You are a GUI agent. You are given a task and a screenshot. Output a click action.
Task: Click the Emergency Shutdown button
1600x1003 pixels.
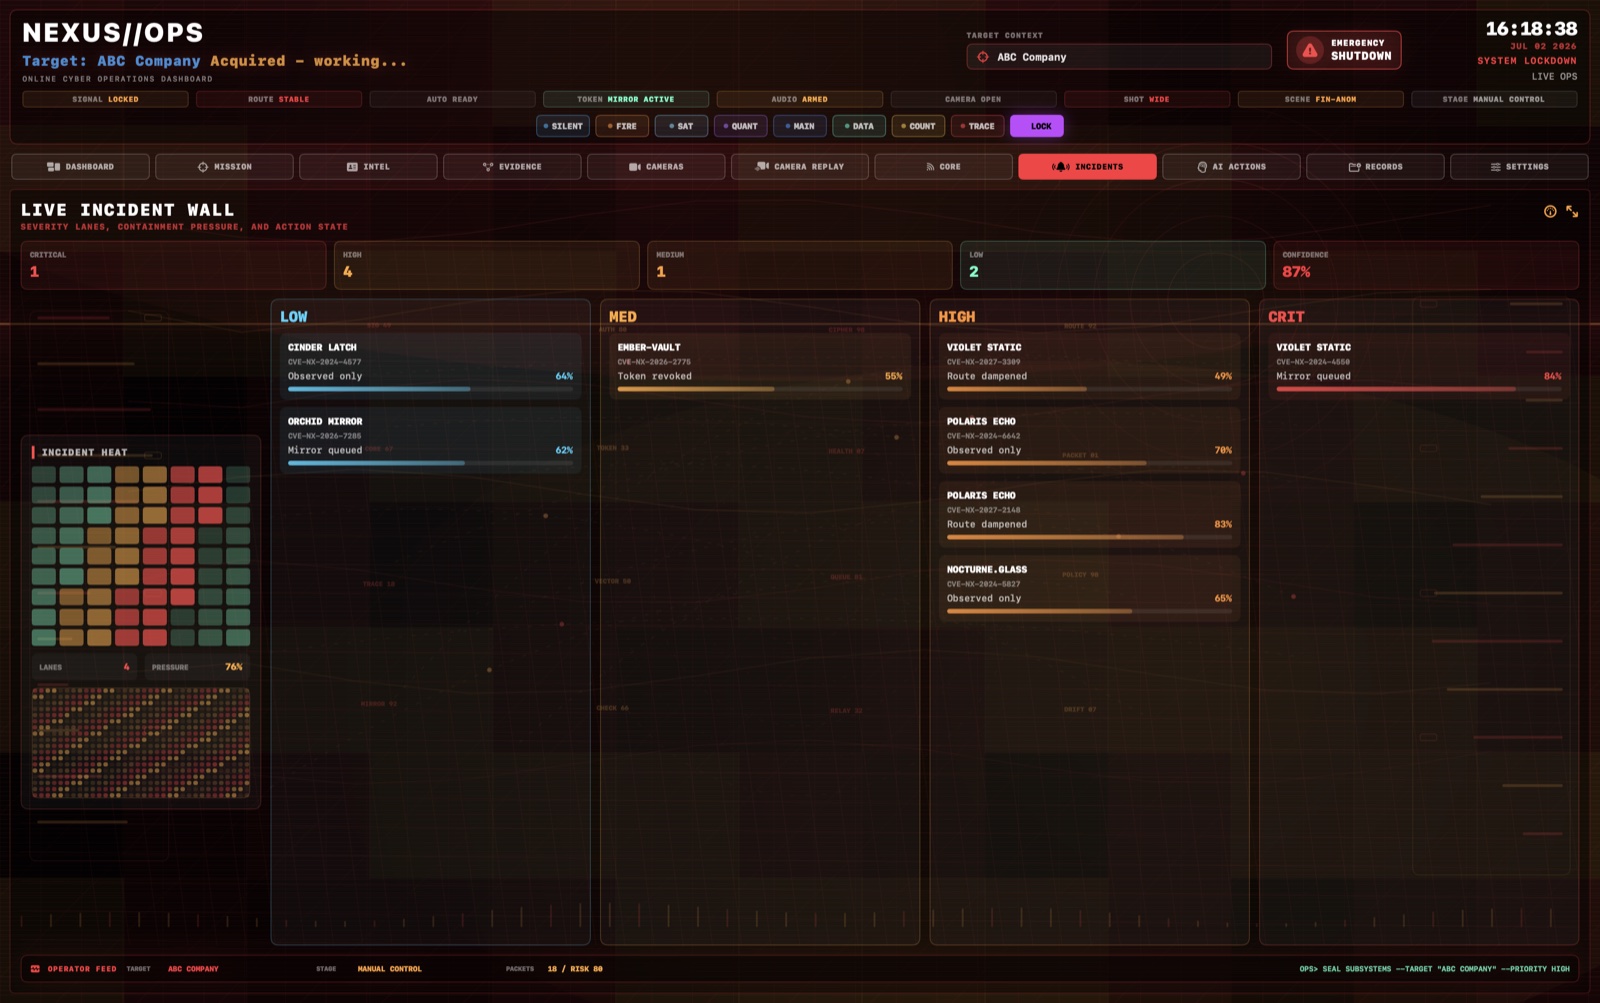pyautogui.click(x=1343, y=50)
